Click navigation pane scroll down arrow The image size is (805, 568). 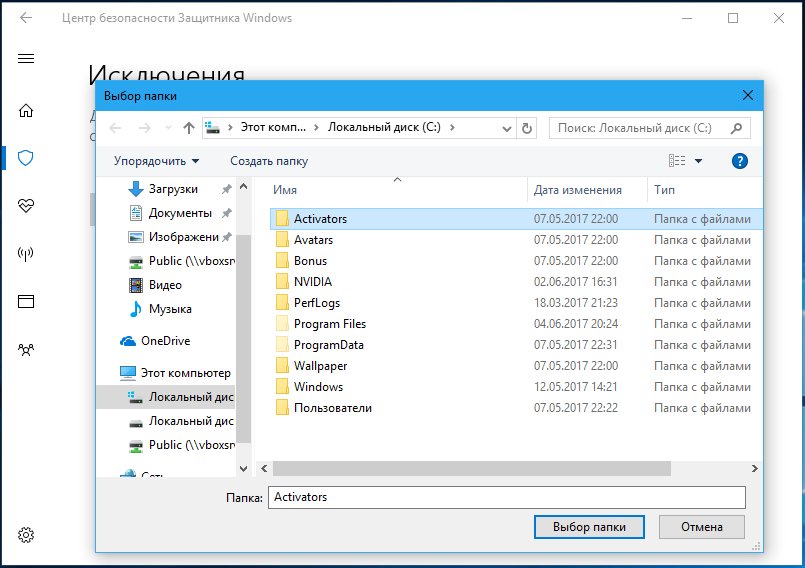tap(243, 468)
